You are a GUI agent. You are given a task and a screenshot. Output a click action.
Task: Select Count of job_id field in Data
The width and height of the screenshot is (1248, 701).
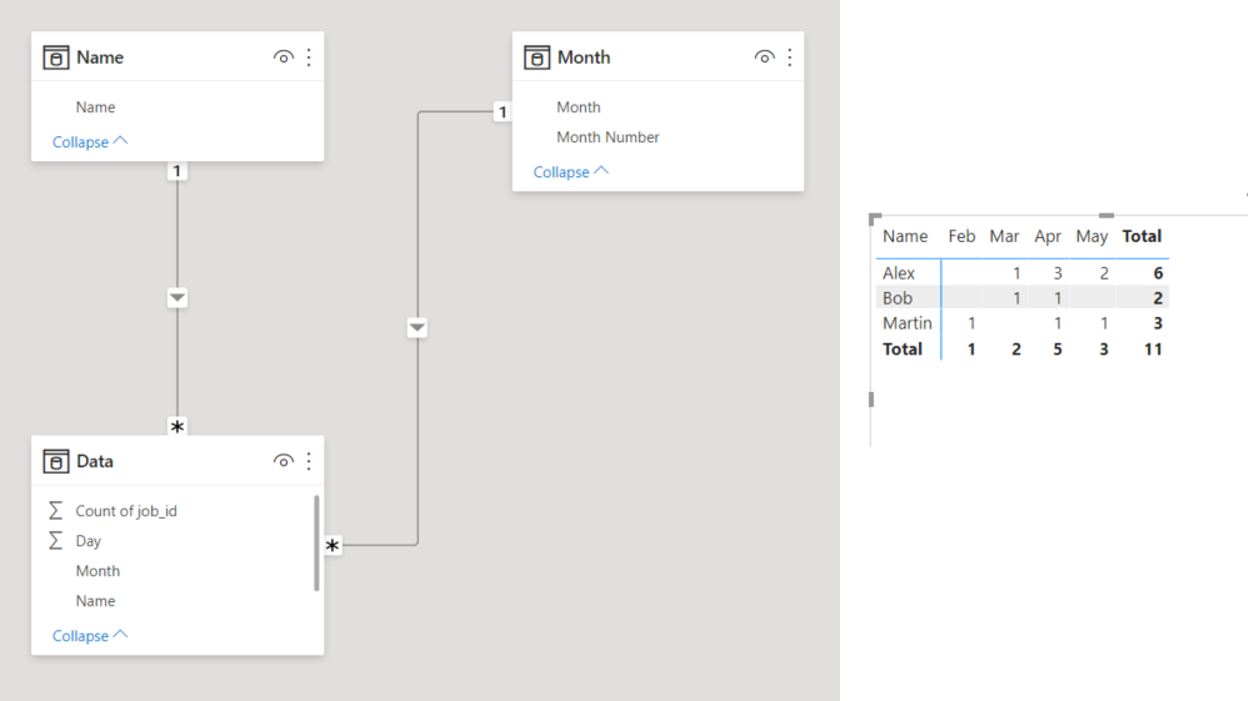[126, 511]
